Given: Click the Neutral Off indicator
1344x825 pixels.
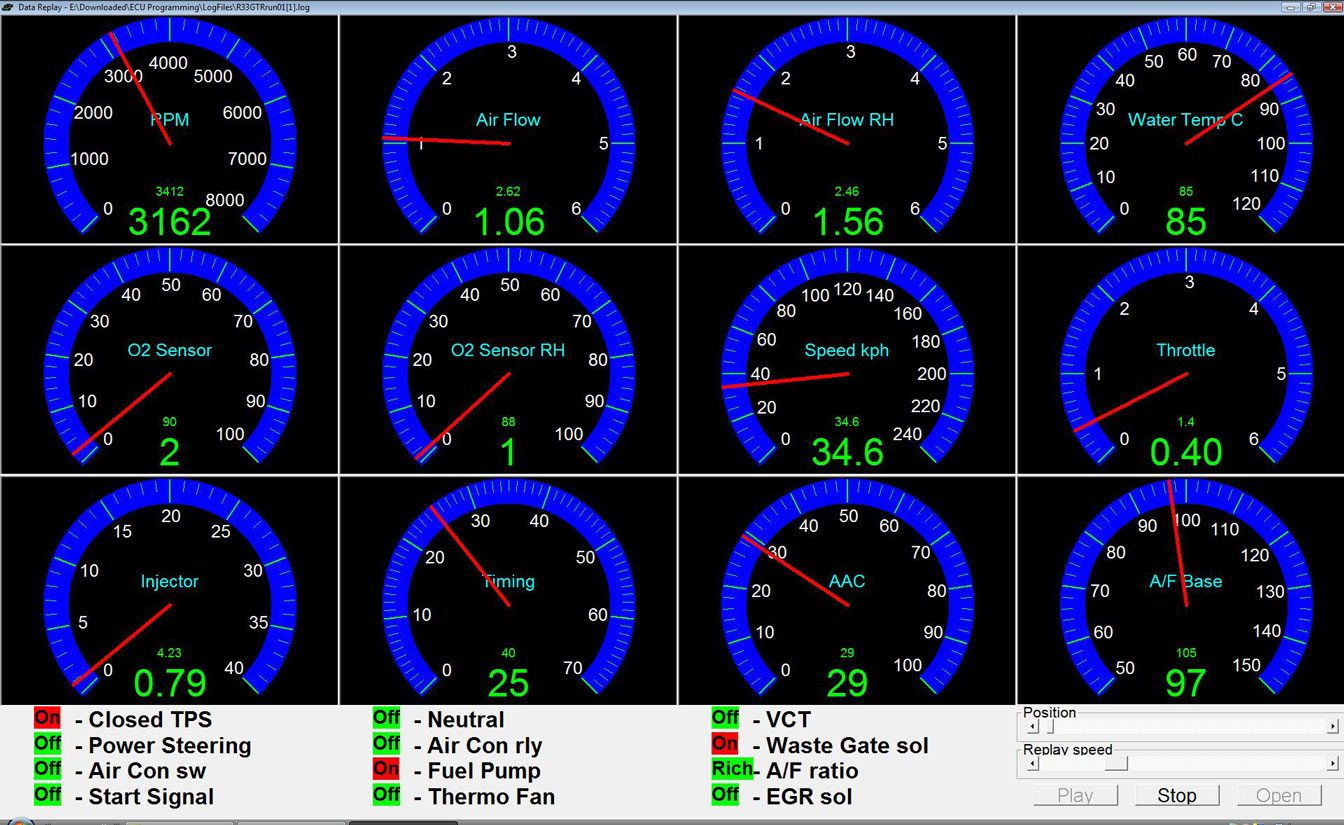Looking at the screenshot, I should (386, 718).
